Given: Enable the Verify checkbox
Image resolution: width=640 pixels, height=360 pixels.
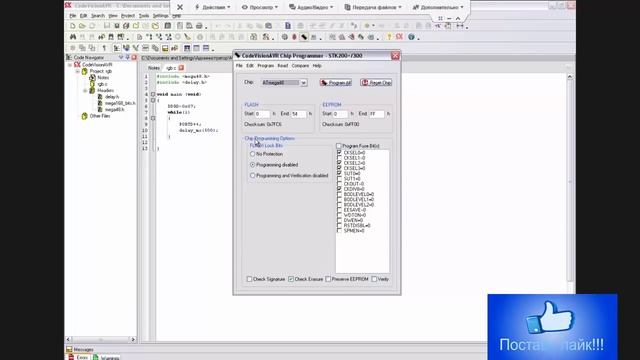Looking at the screenshot, I should pos(374,279).
